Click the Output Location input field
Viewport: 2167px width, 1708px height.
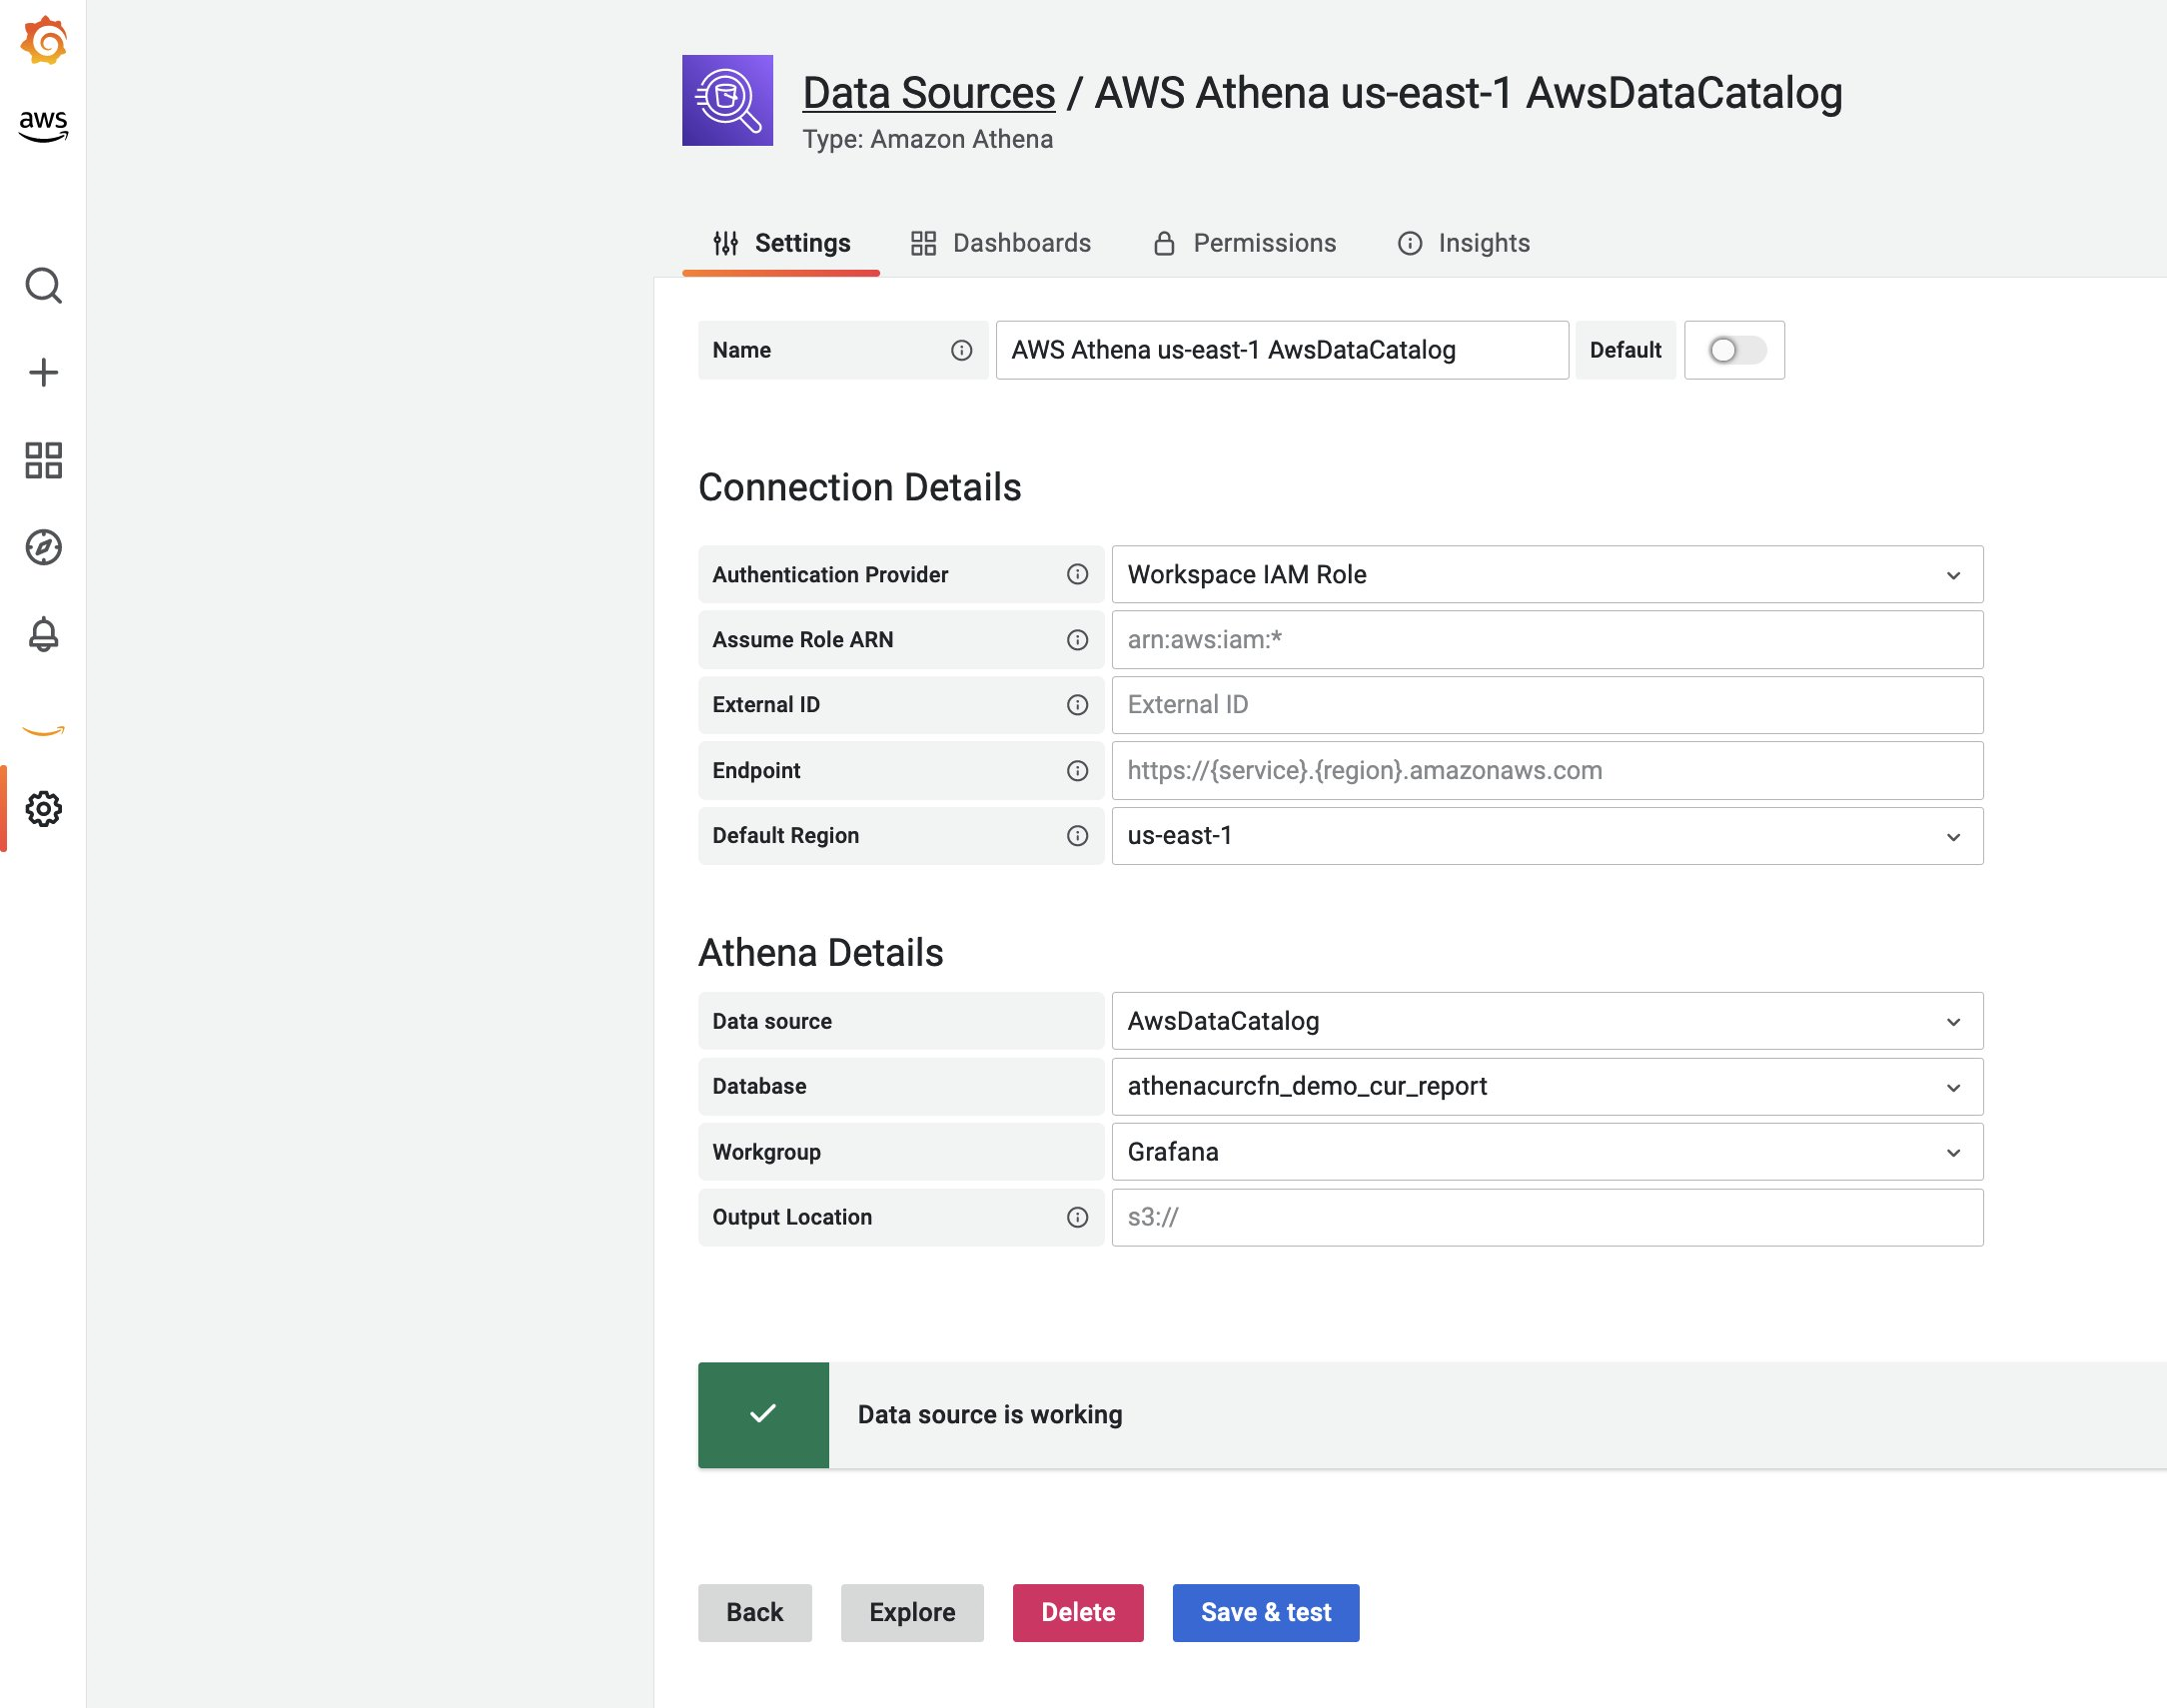pos(1546,1218)
